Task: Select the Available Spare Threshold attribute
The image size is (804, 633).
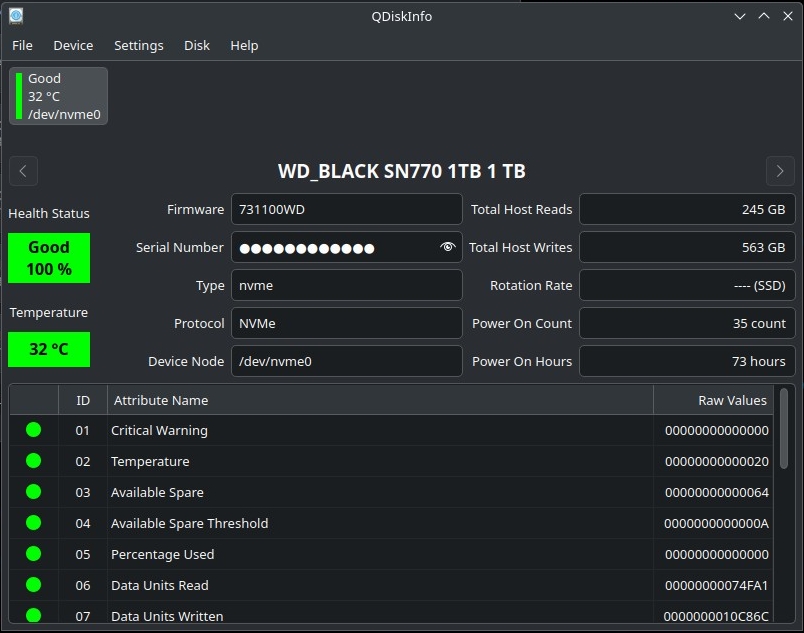Action: (x=190, y=523)
